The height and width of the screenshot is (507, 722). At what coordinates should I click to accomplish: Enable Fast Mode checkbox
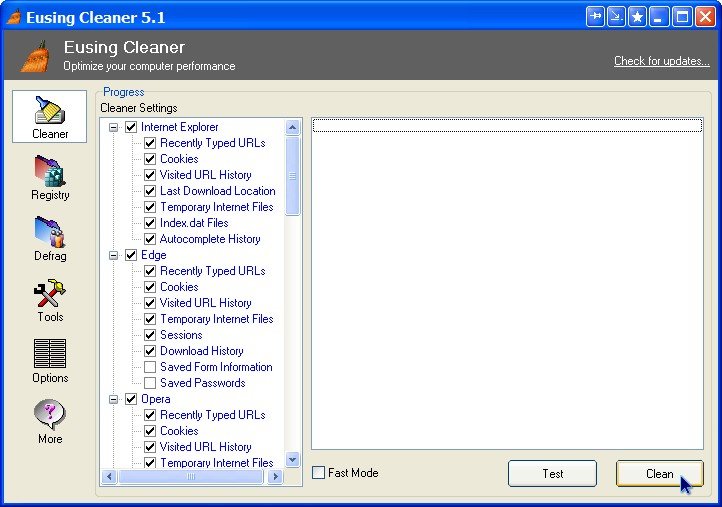click(x=319, y=473)
